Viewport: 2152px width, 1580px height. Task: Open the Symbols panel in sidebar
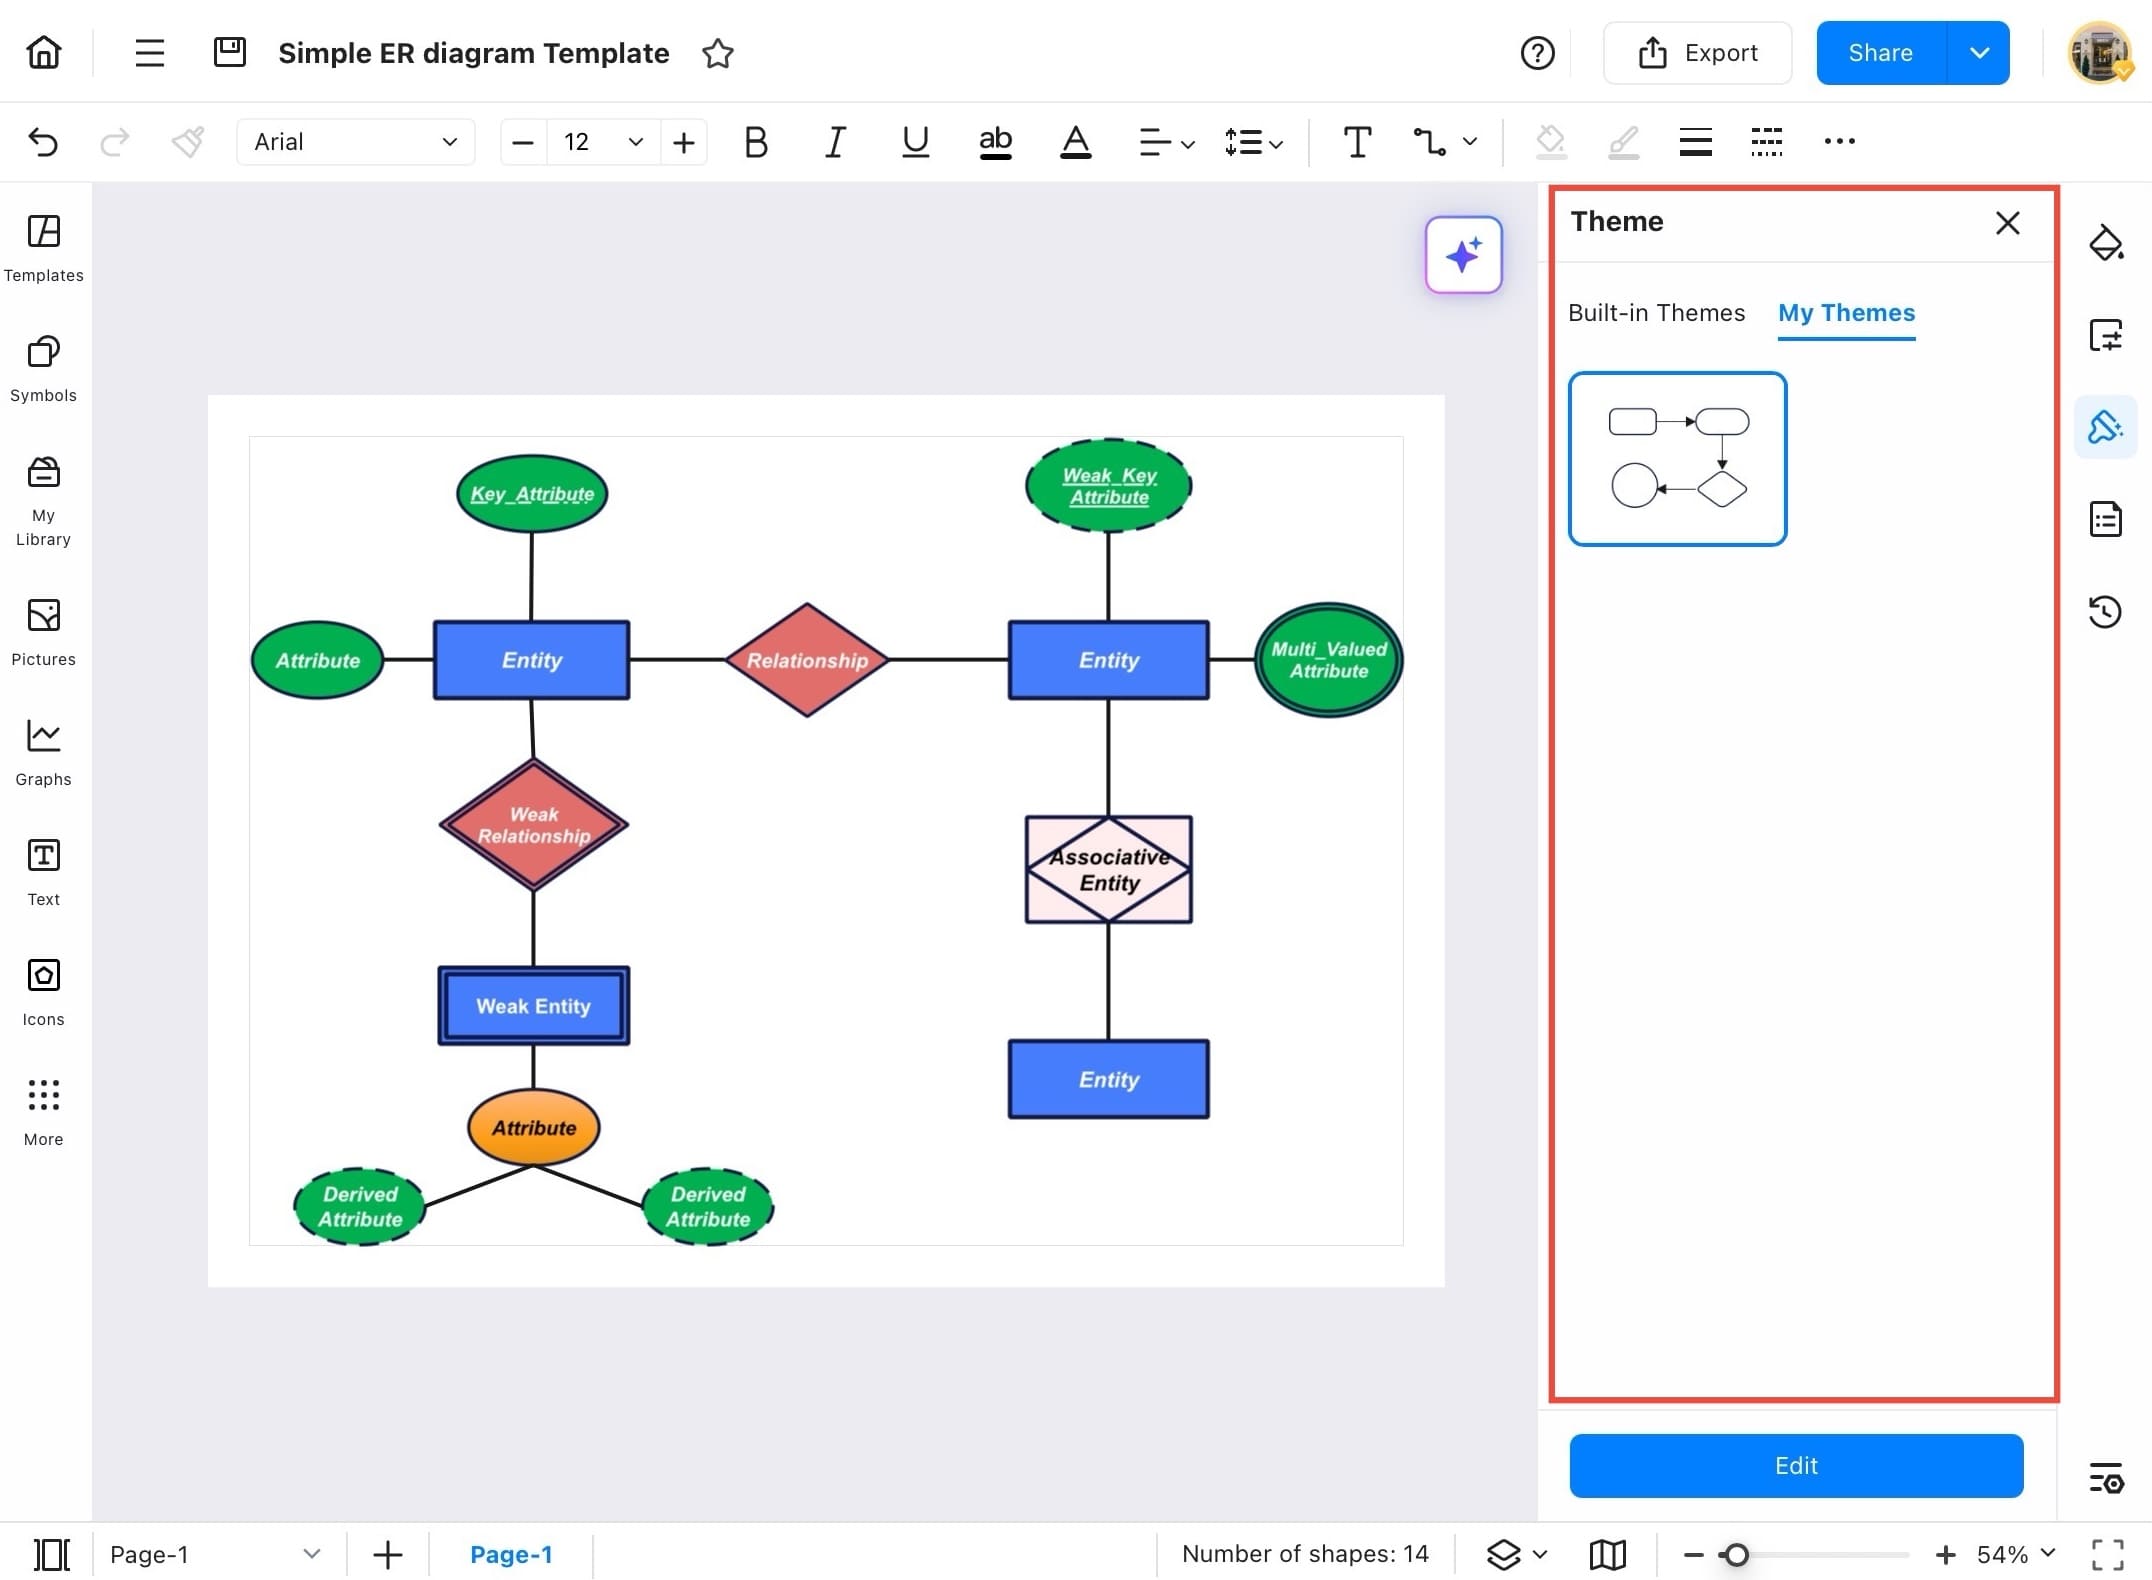click(43, 368)
